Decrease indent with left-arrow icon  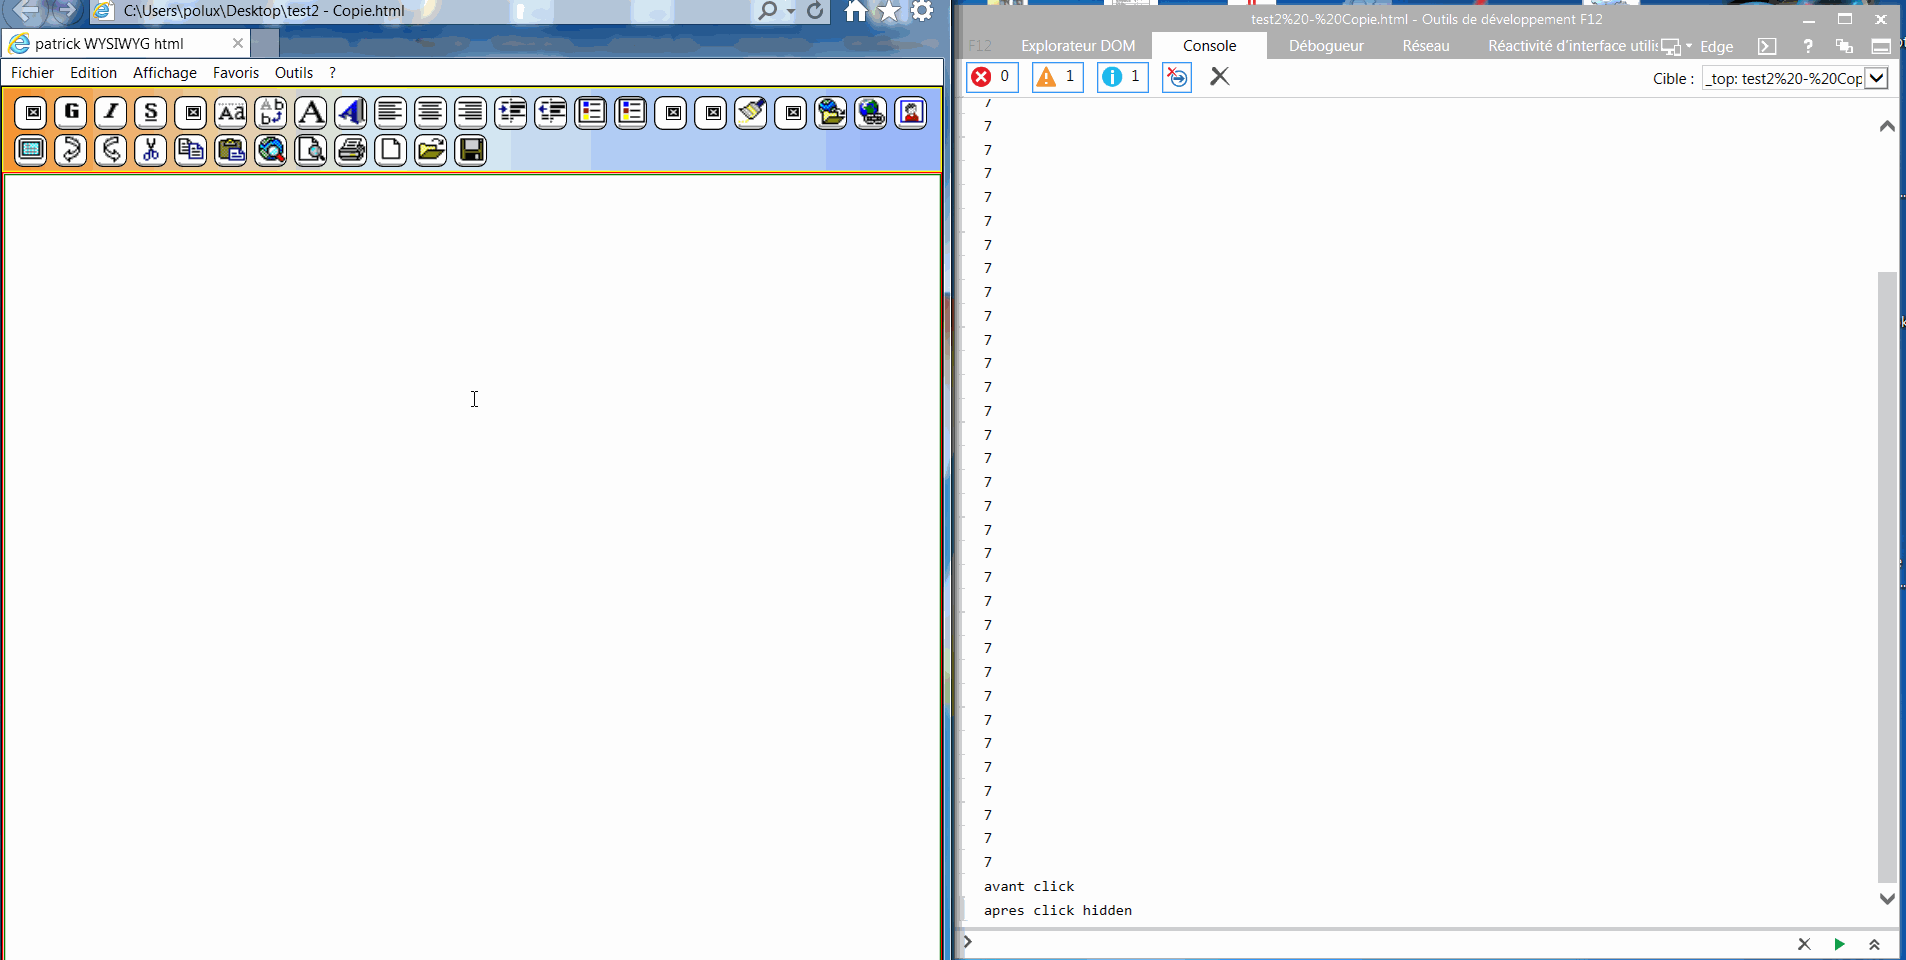click(551, 113)
